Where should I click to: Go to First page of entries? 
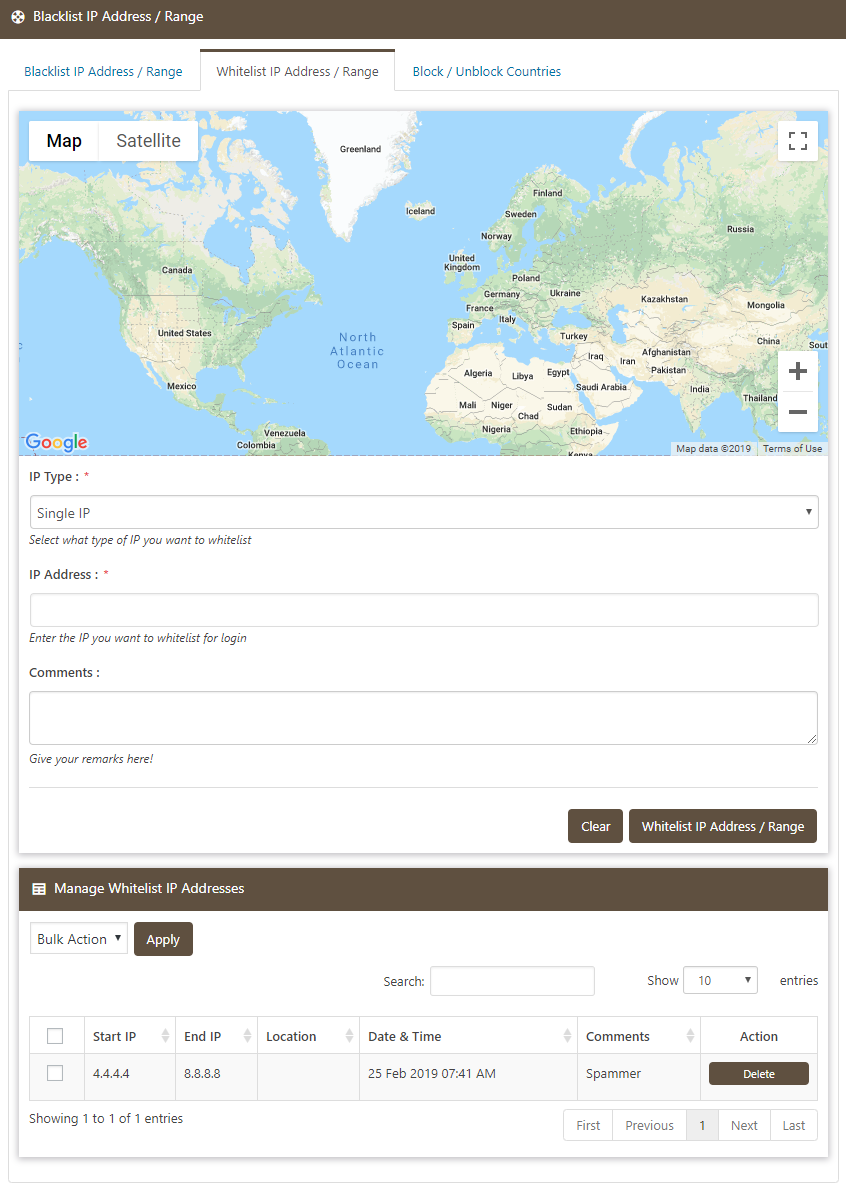[588, 1125]
